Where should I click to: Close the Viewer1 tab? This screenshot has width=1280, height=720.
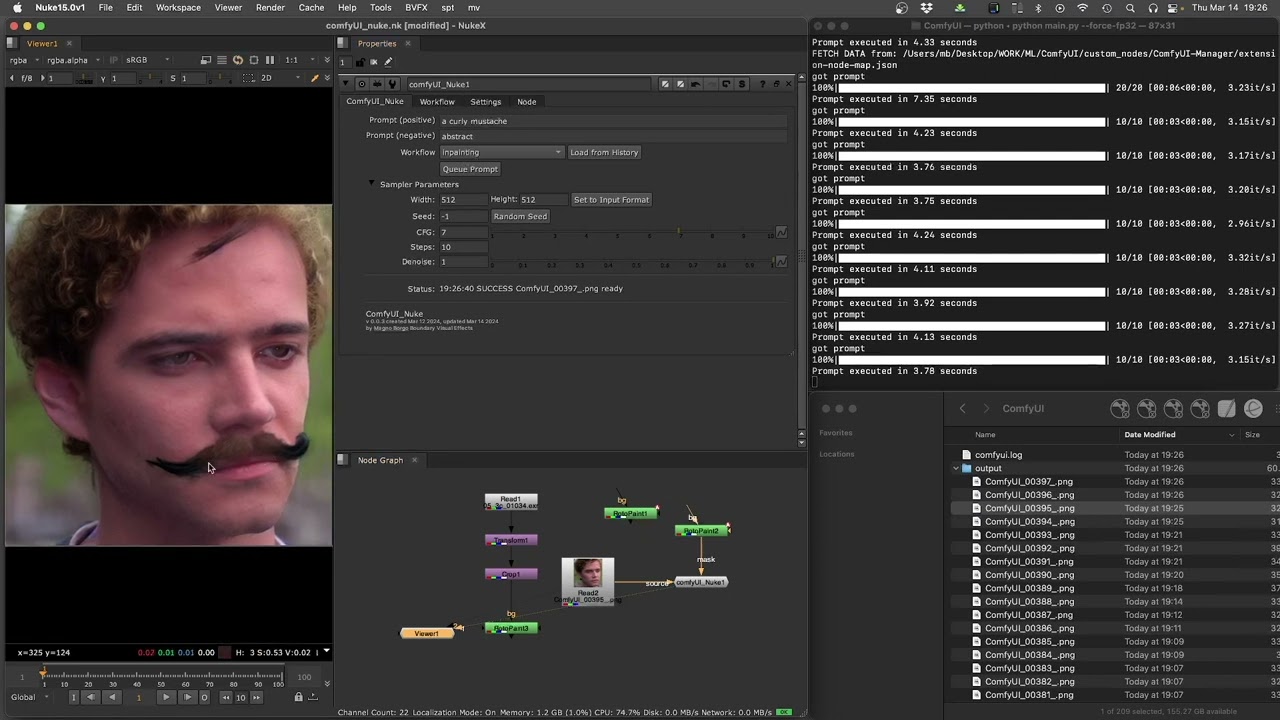69,43
